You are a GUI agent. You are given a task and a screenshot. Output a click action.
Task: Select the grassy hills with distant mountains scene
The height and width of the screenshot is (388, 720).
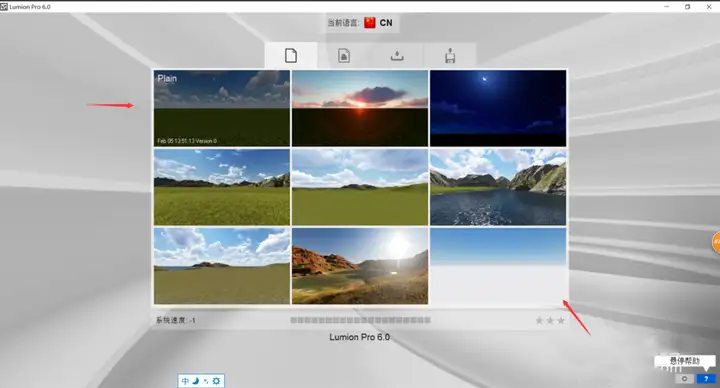point(222,187)
